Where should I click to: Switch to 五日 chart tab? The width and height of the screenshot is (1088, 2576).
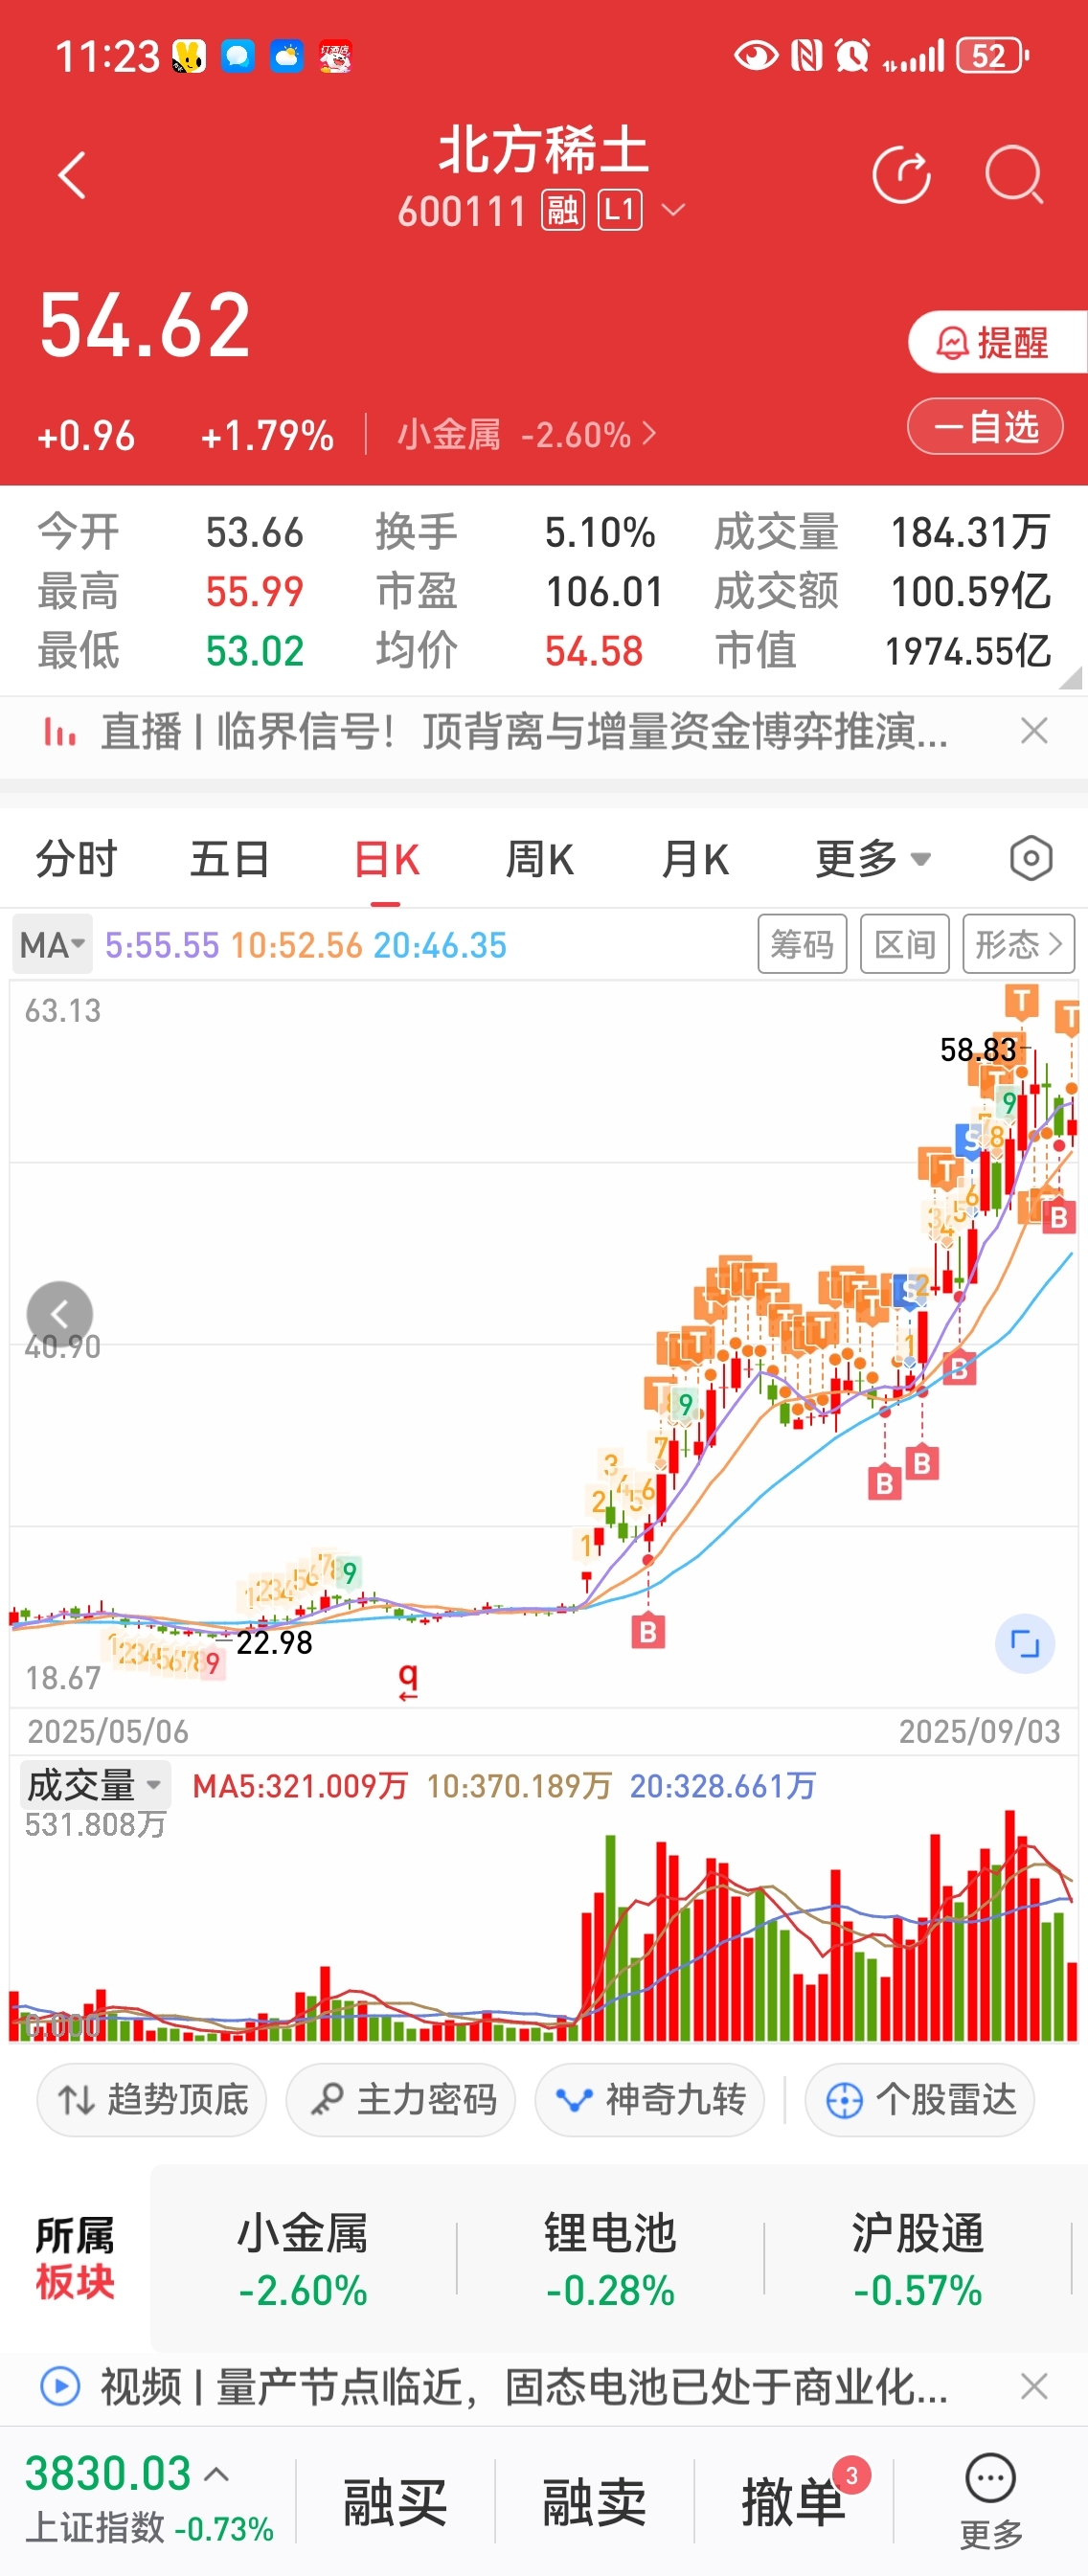pyautogui.click(x=230, y=860)
